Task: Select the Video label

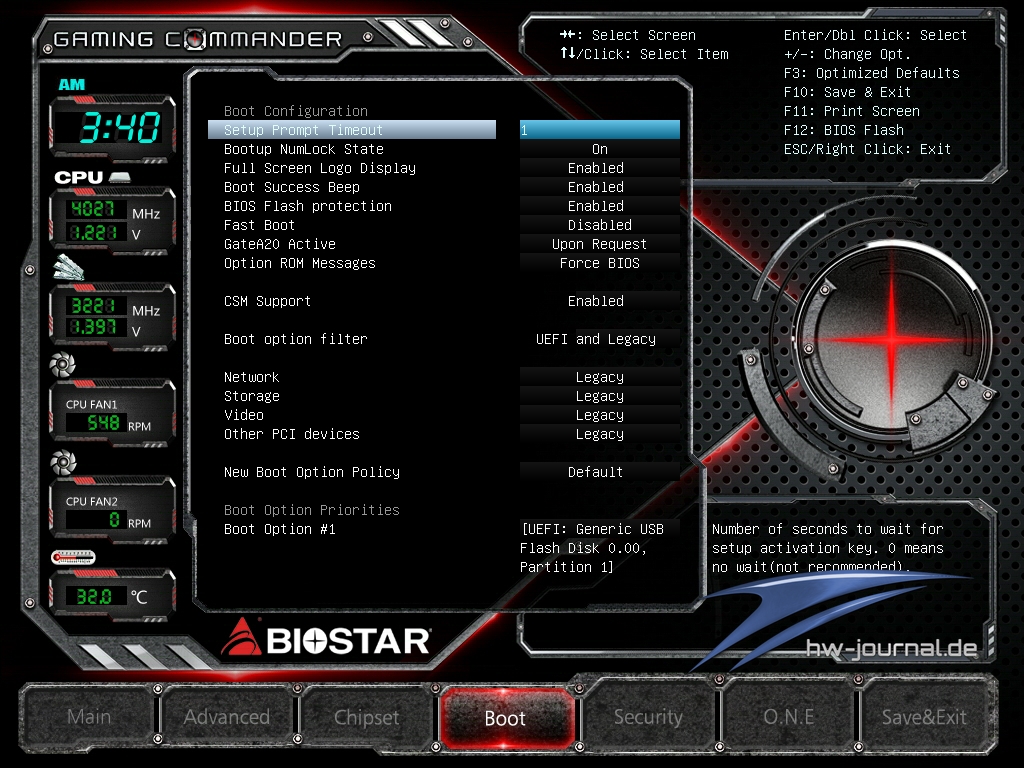Action: pyautogui.click(x=244, y=415)
